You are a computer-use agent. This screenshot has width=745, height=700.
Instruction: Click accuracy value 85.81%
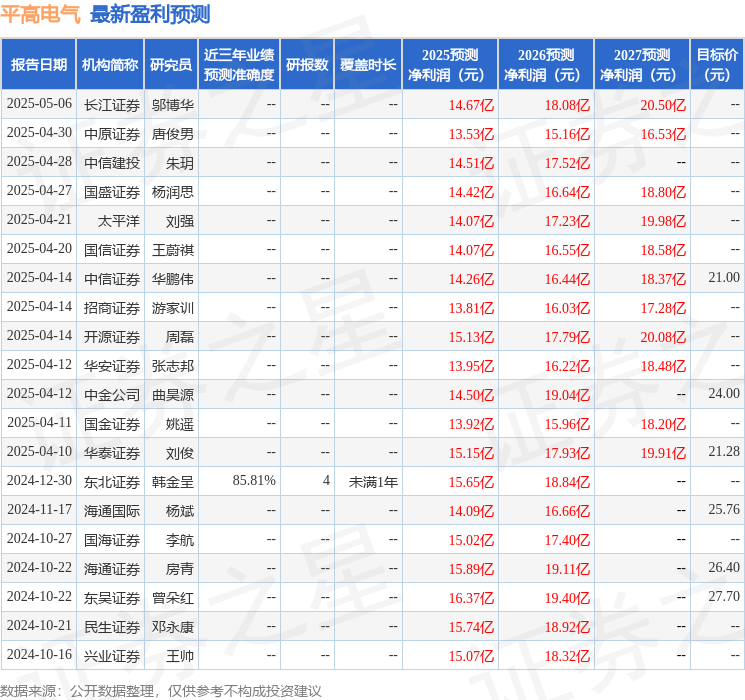pos(254,480)
